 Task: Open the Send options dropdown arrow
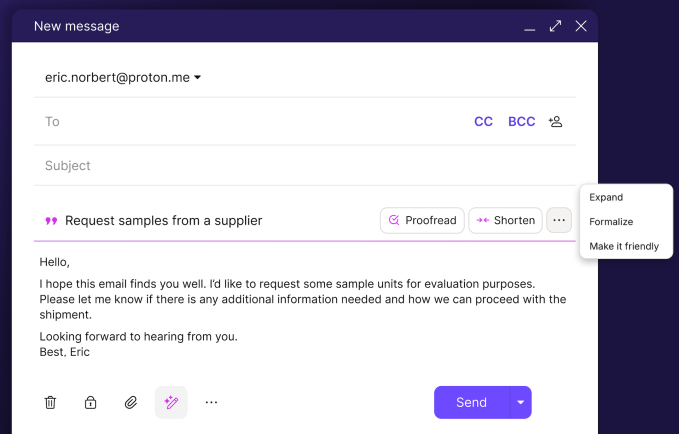click(520, 402)
